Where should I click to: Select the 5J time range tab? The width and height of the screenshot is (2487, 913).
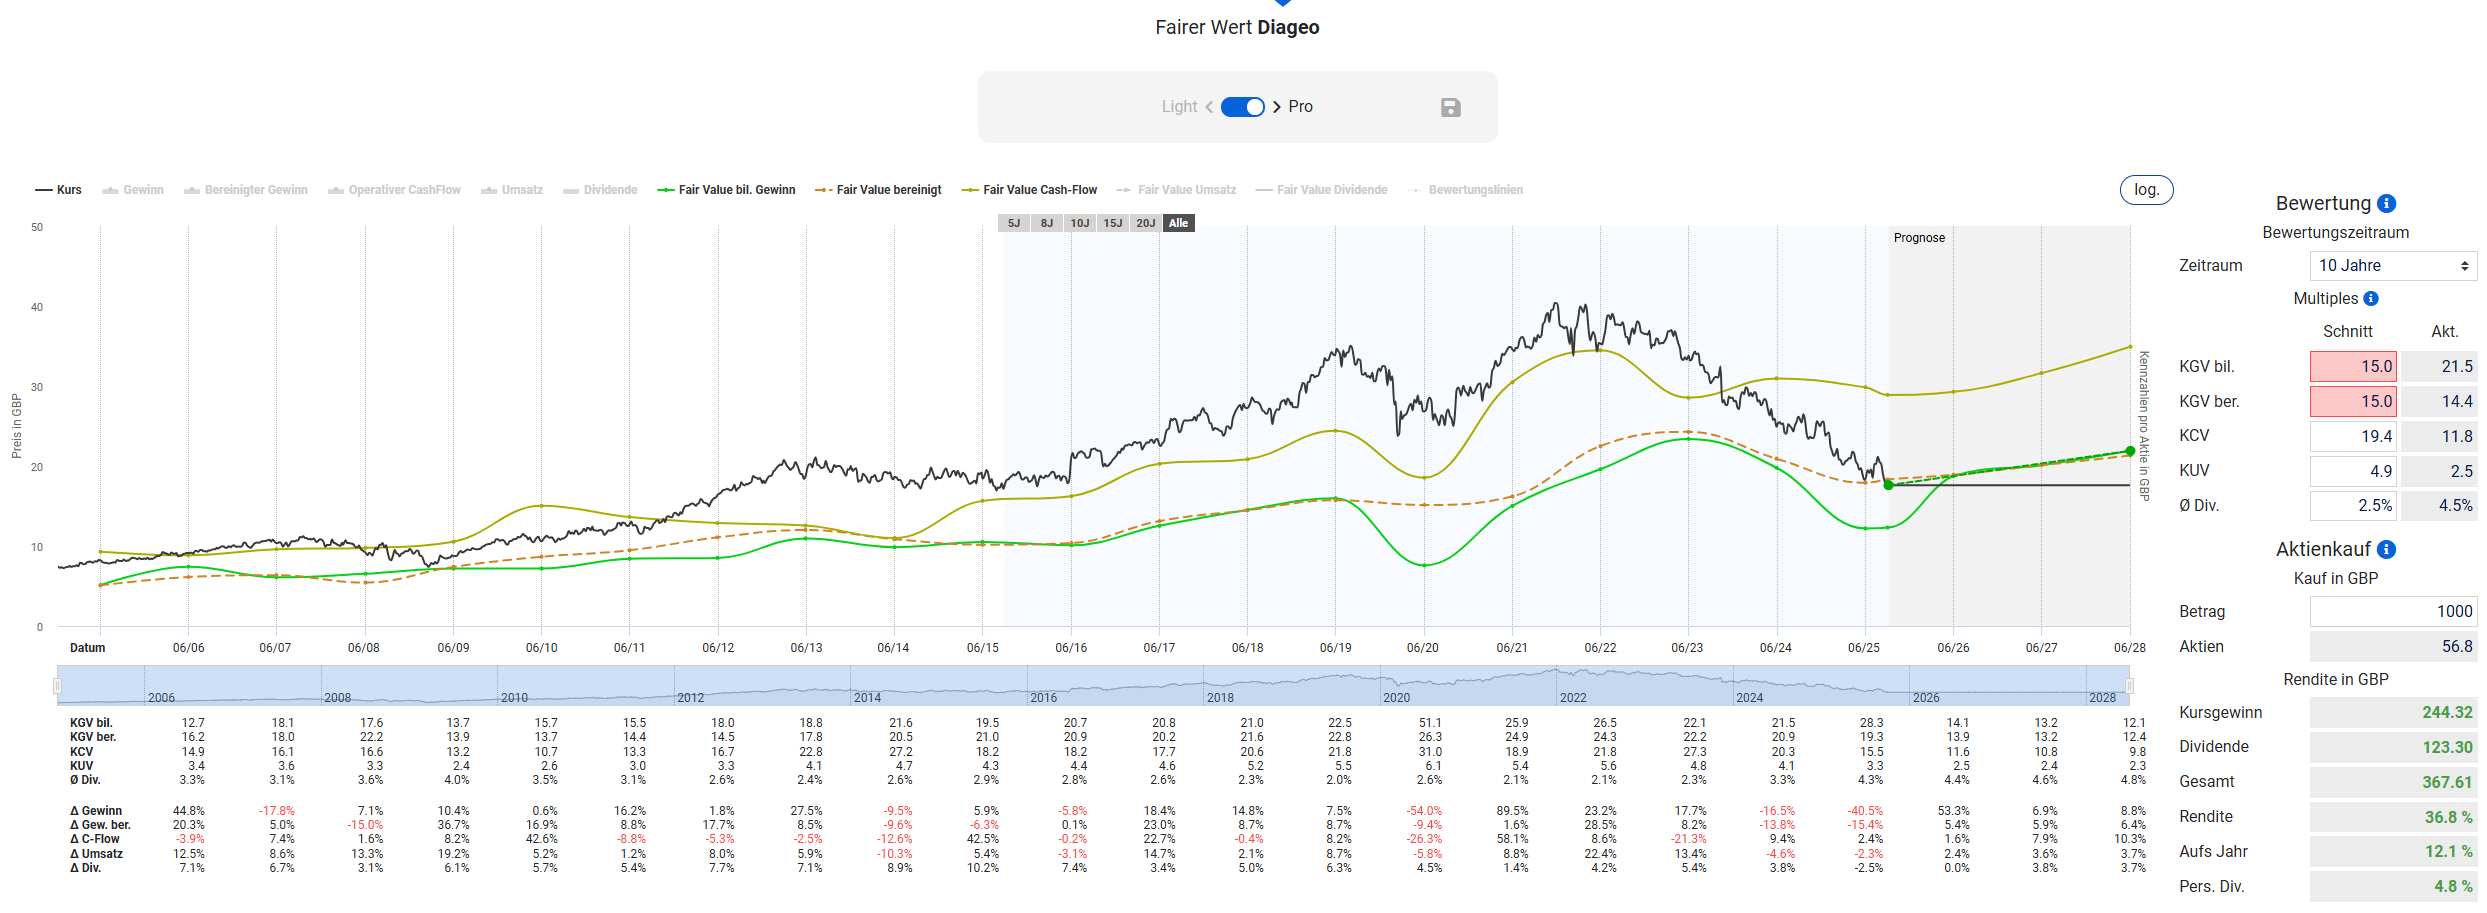pyautogui.click(x=1014, y=223)
